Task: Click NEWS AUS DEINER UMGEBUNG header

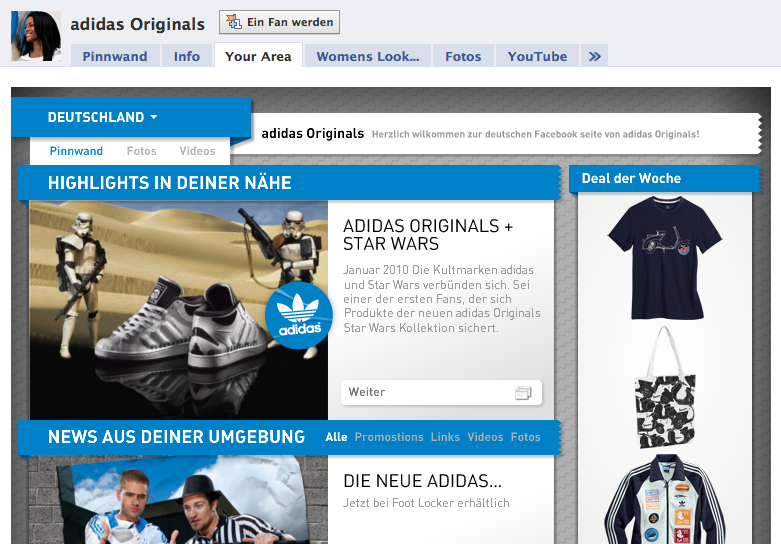Action: (x=176, y=437)
